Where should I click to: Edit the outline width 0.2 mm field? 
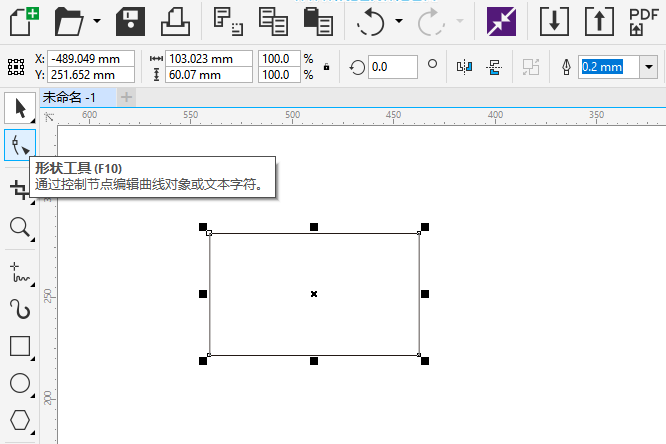[608, 67]
